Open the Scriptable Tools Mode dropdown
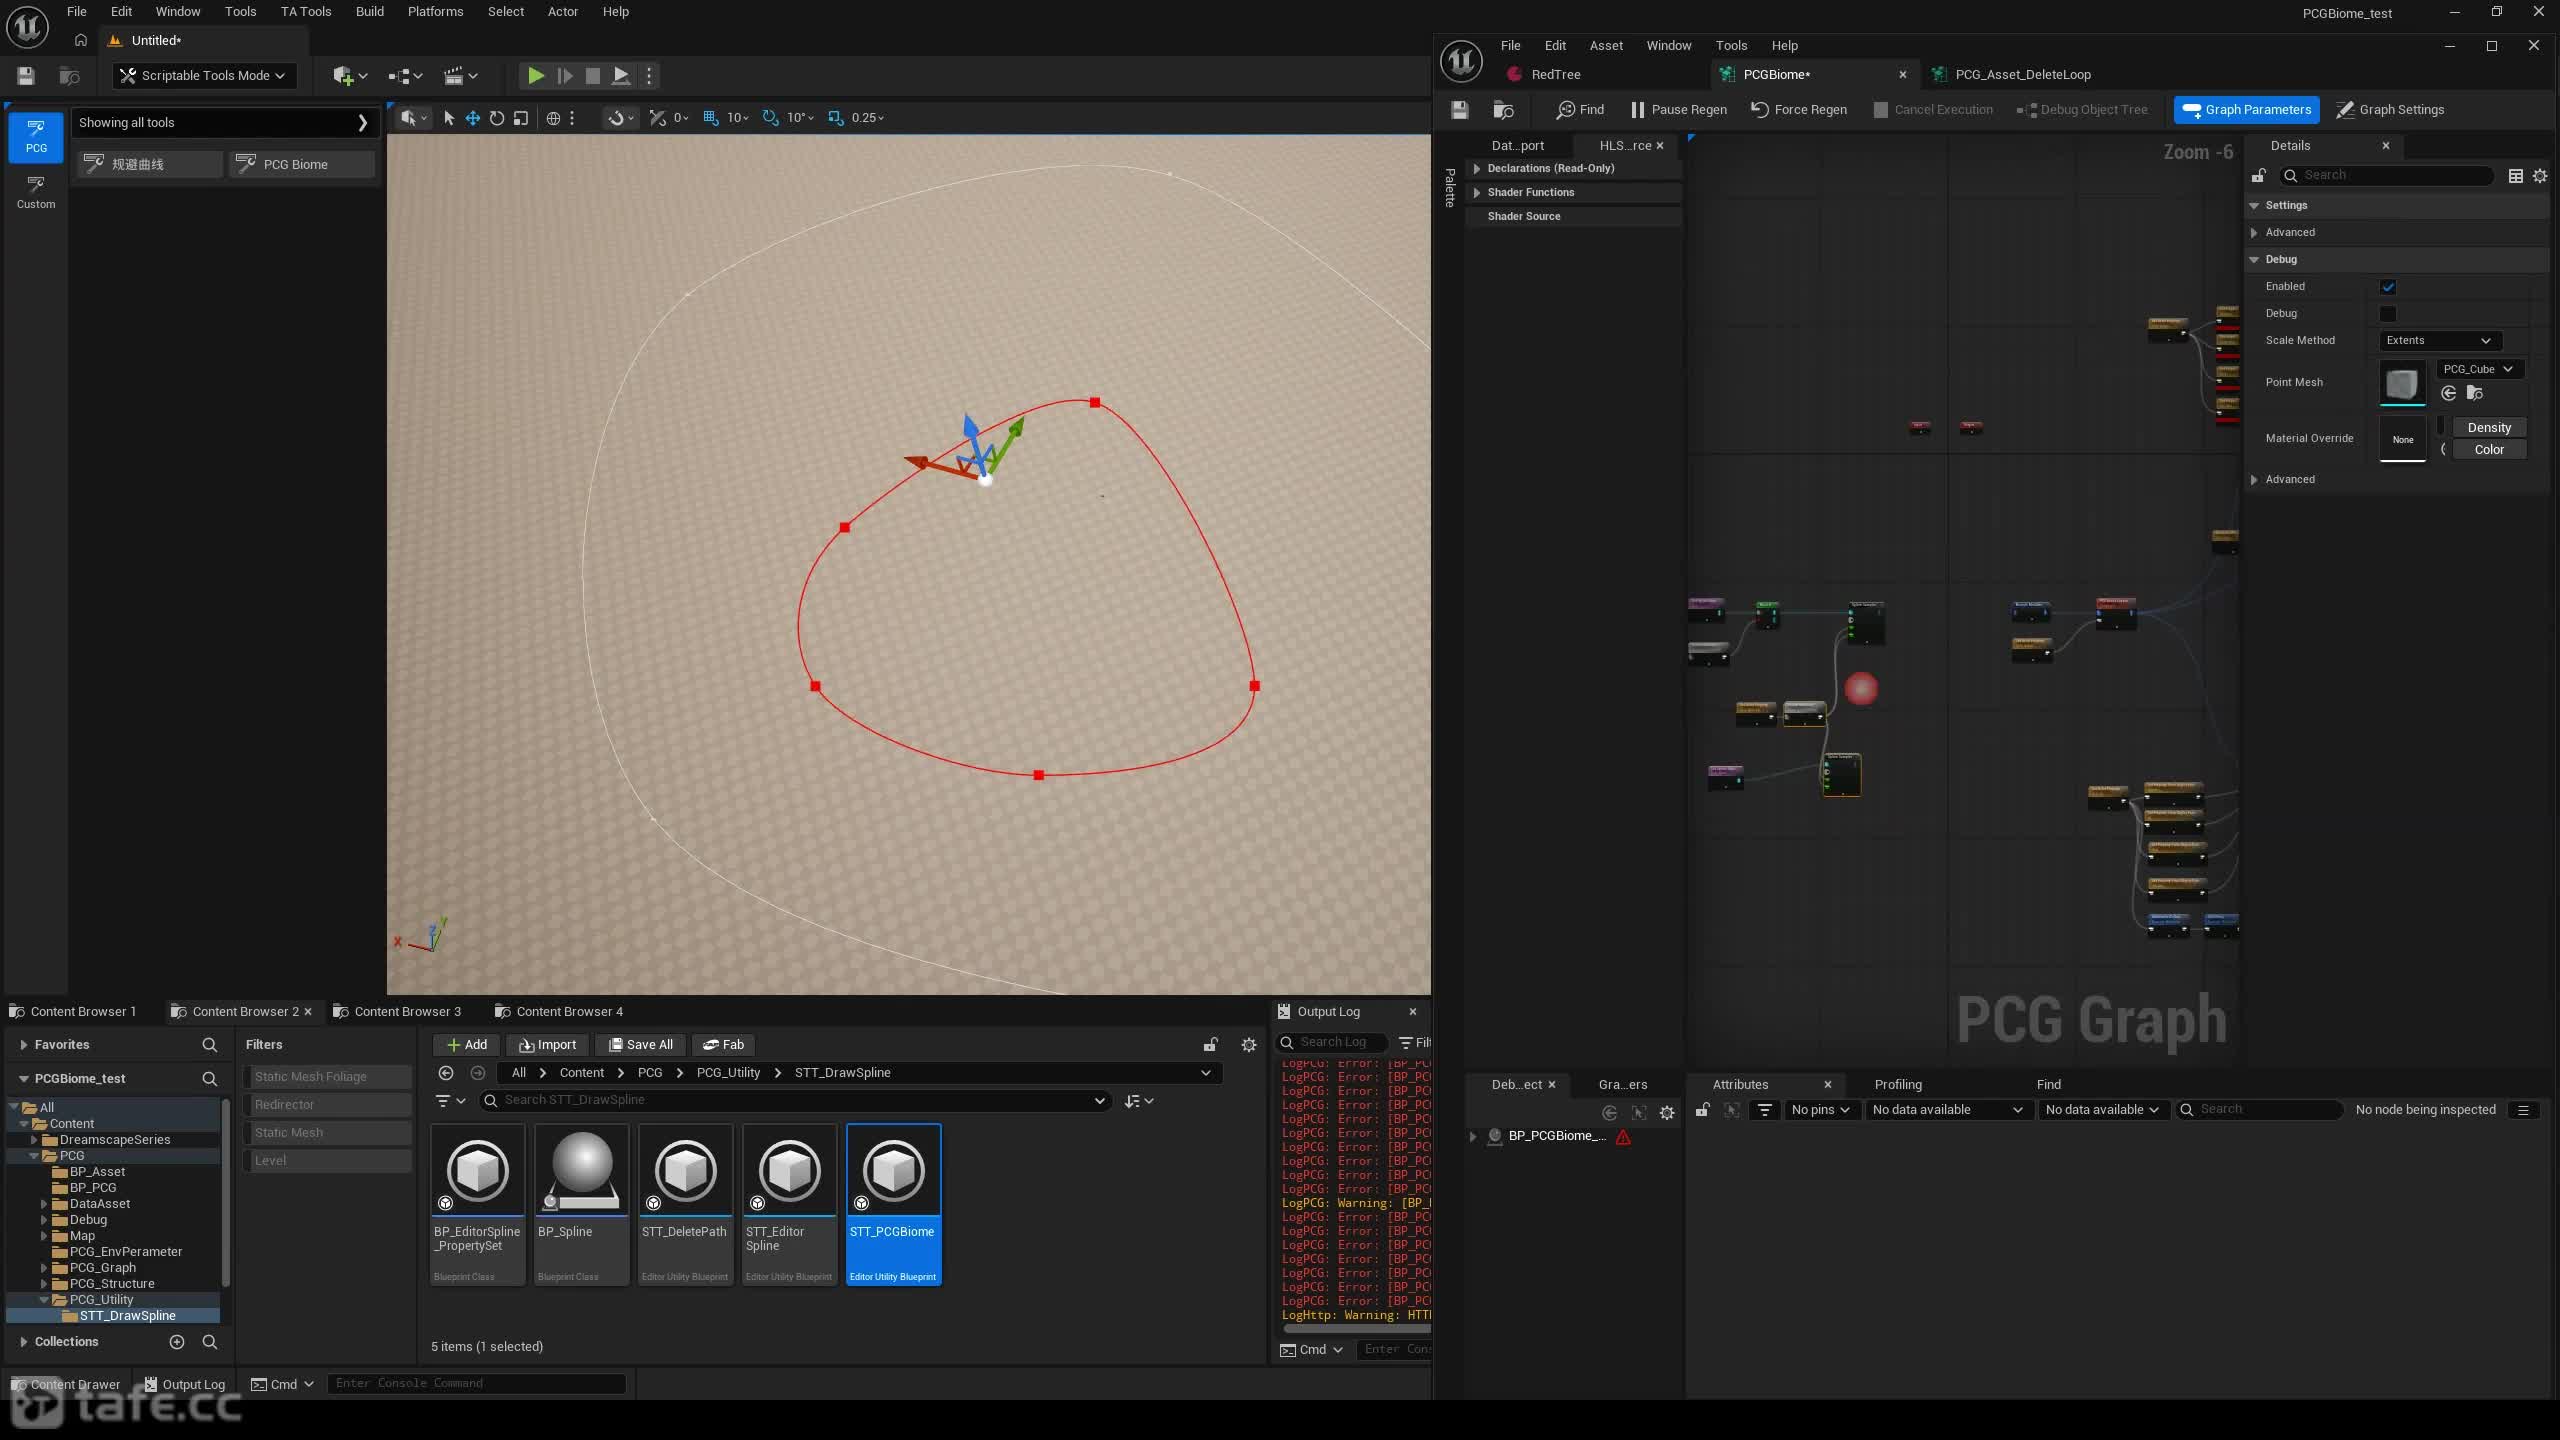The width and height of the screenshot is (2560, 1440). pos(202,76)
